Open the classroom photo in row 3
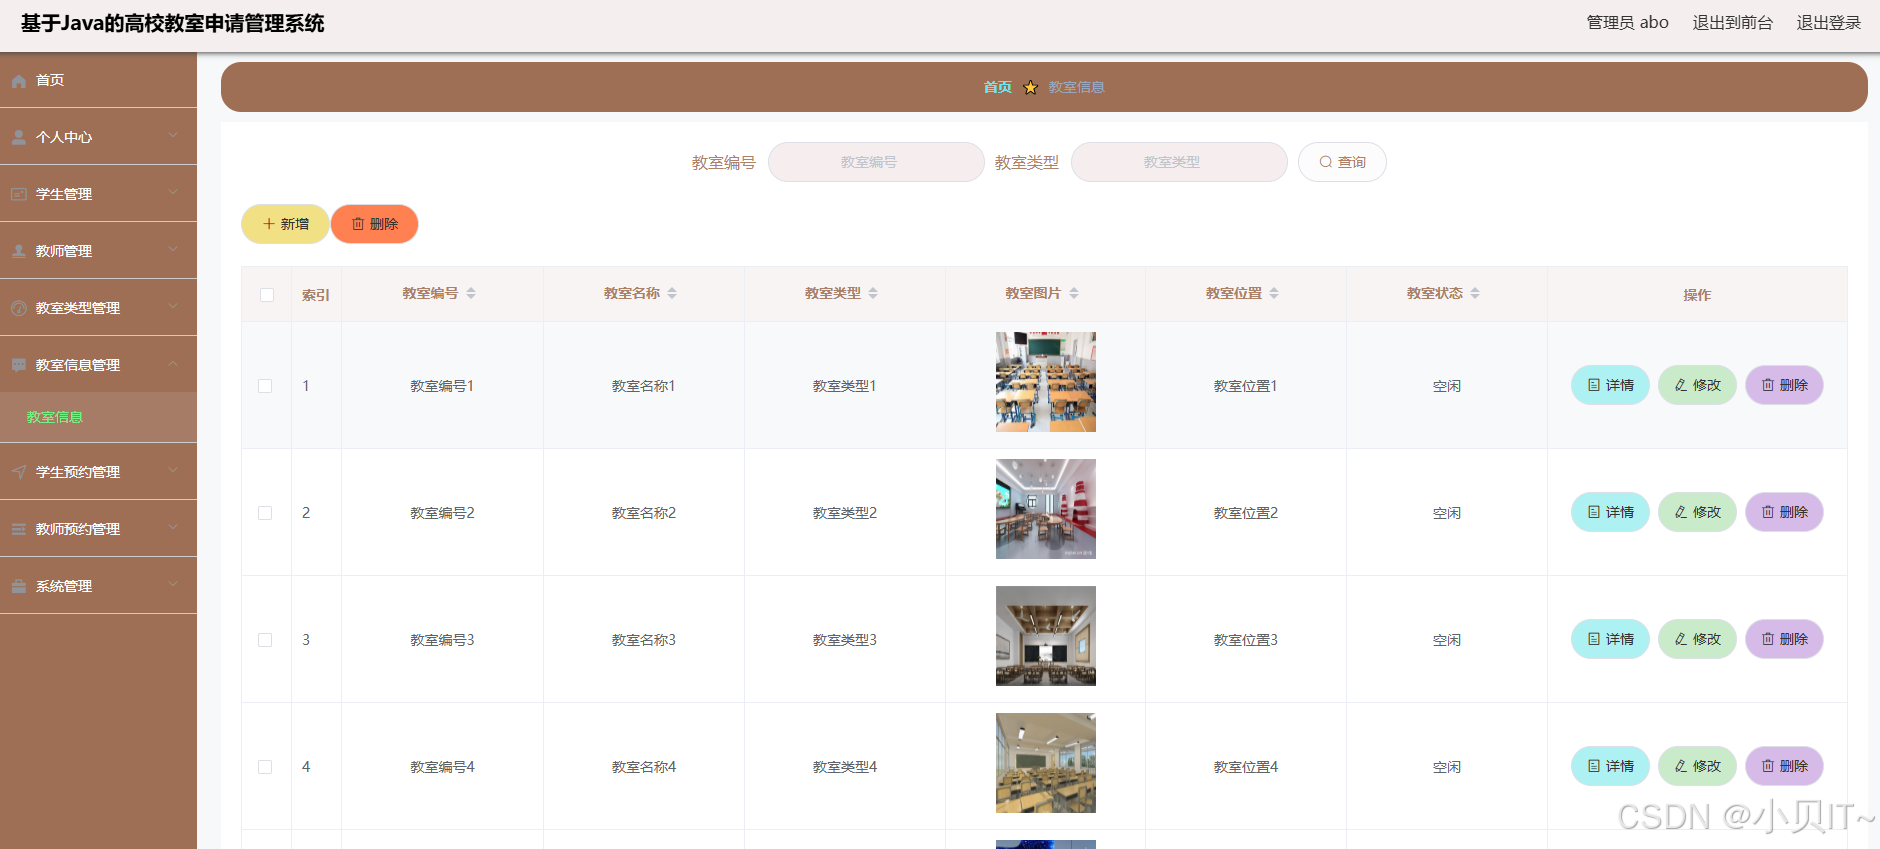 [x=1046, y=636]
